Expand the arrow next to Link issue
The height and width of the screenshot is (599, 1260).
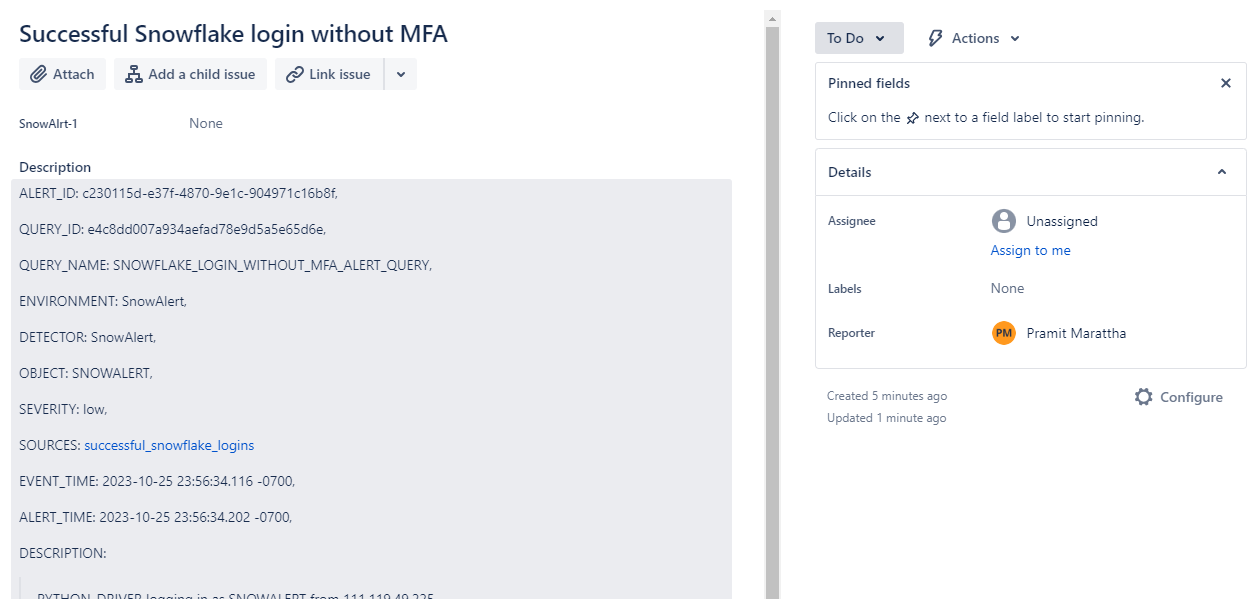(x=400, y=73)
